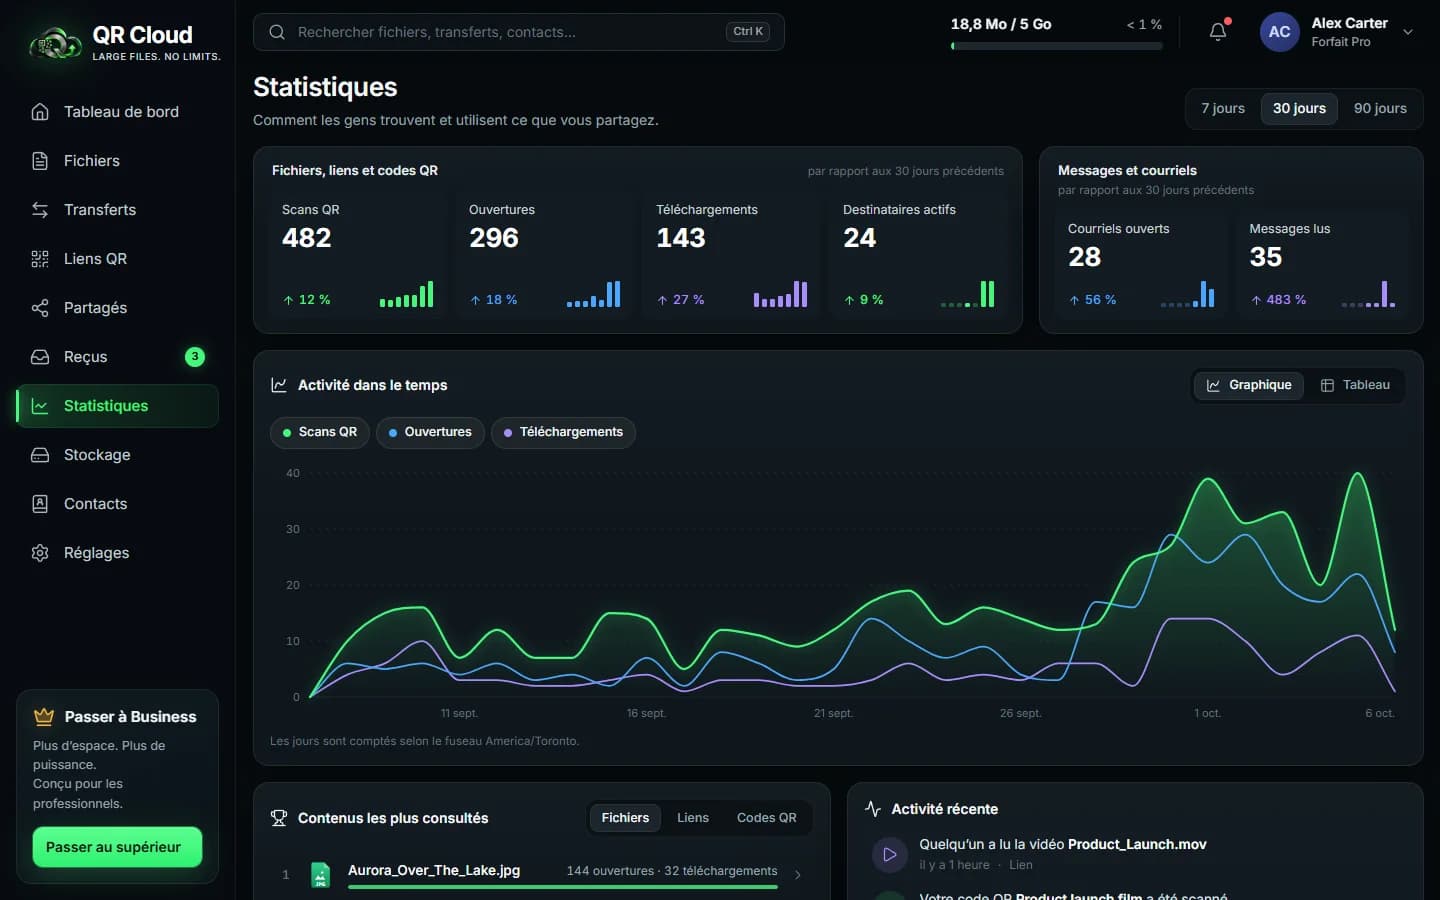Click the AC profile avatar
Screen dimensions: 1440x900
click(x=1279, y=32)
